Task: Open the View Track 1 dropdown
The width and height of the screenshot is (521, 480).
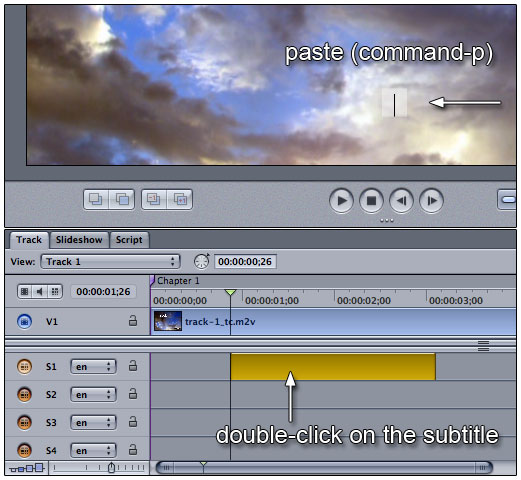Action: click(x=110, y=262)
